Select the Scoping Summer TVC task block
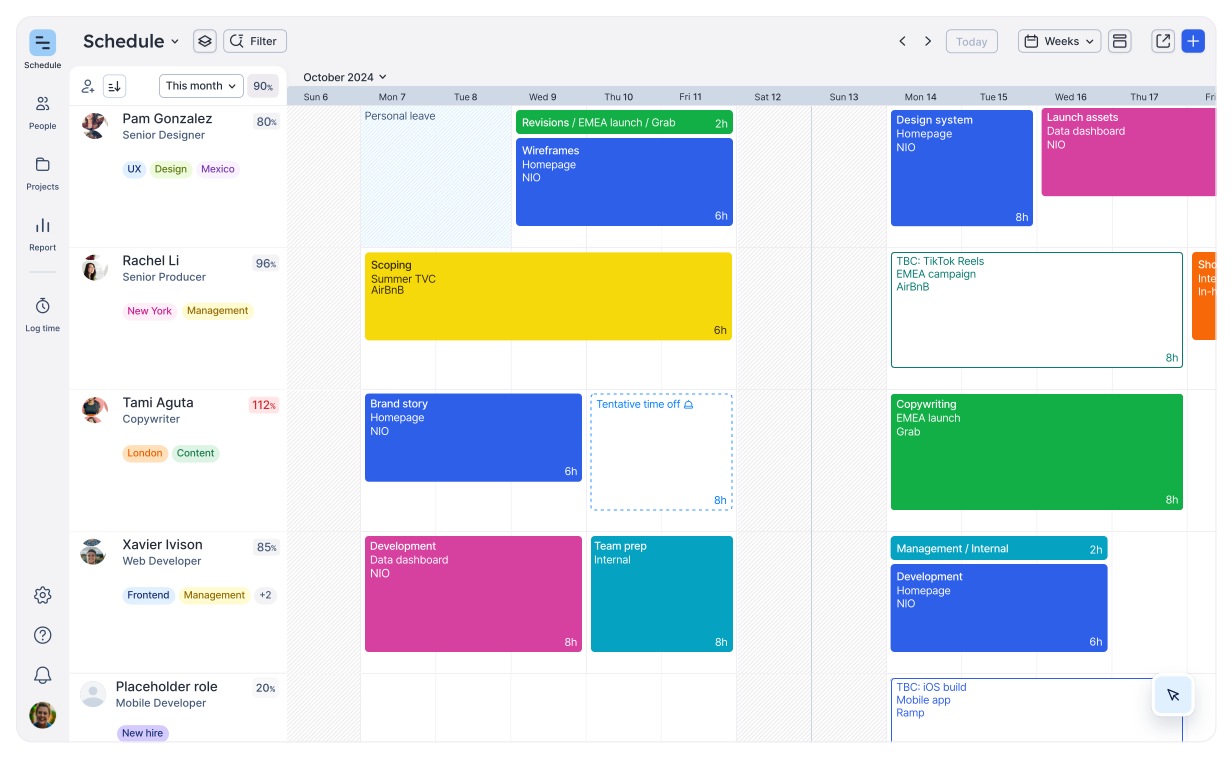Viewport: 1232px width, 758px height. click(548, 296)
